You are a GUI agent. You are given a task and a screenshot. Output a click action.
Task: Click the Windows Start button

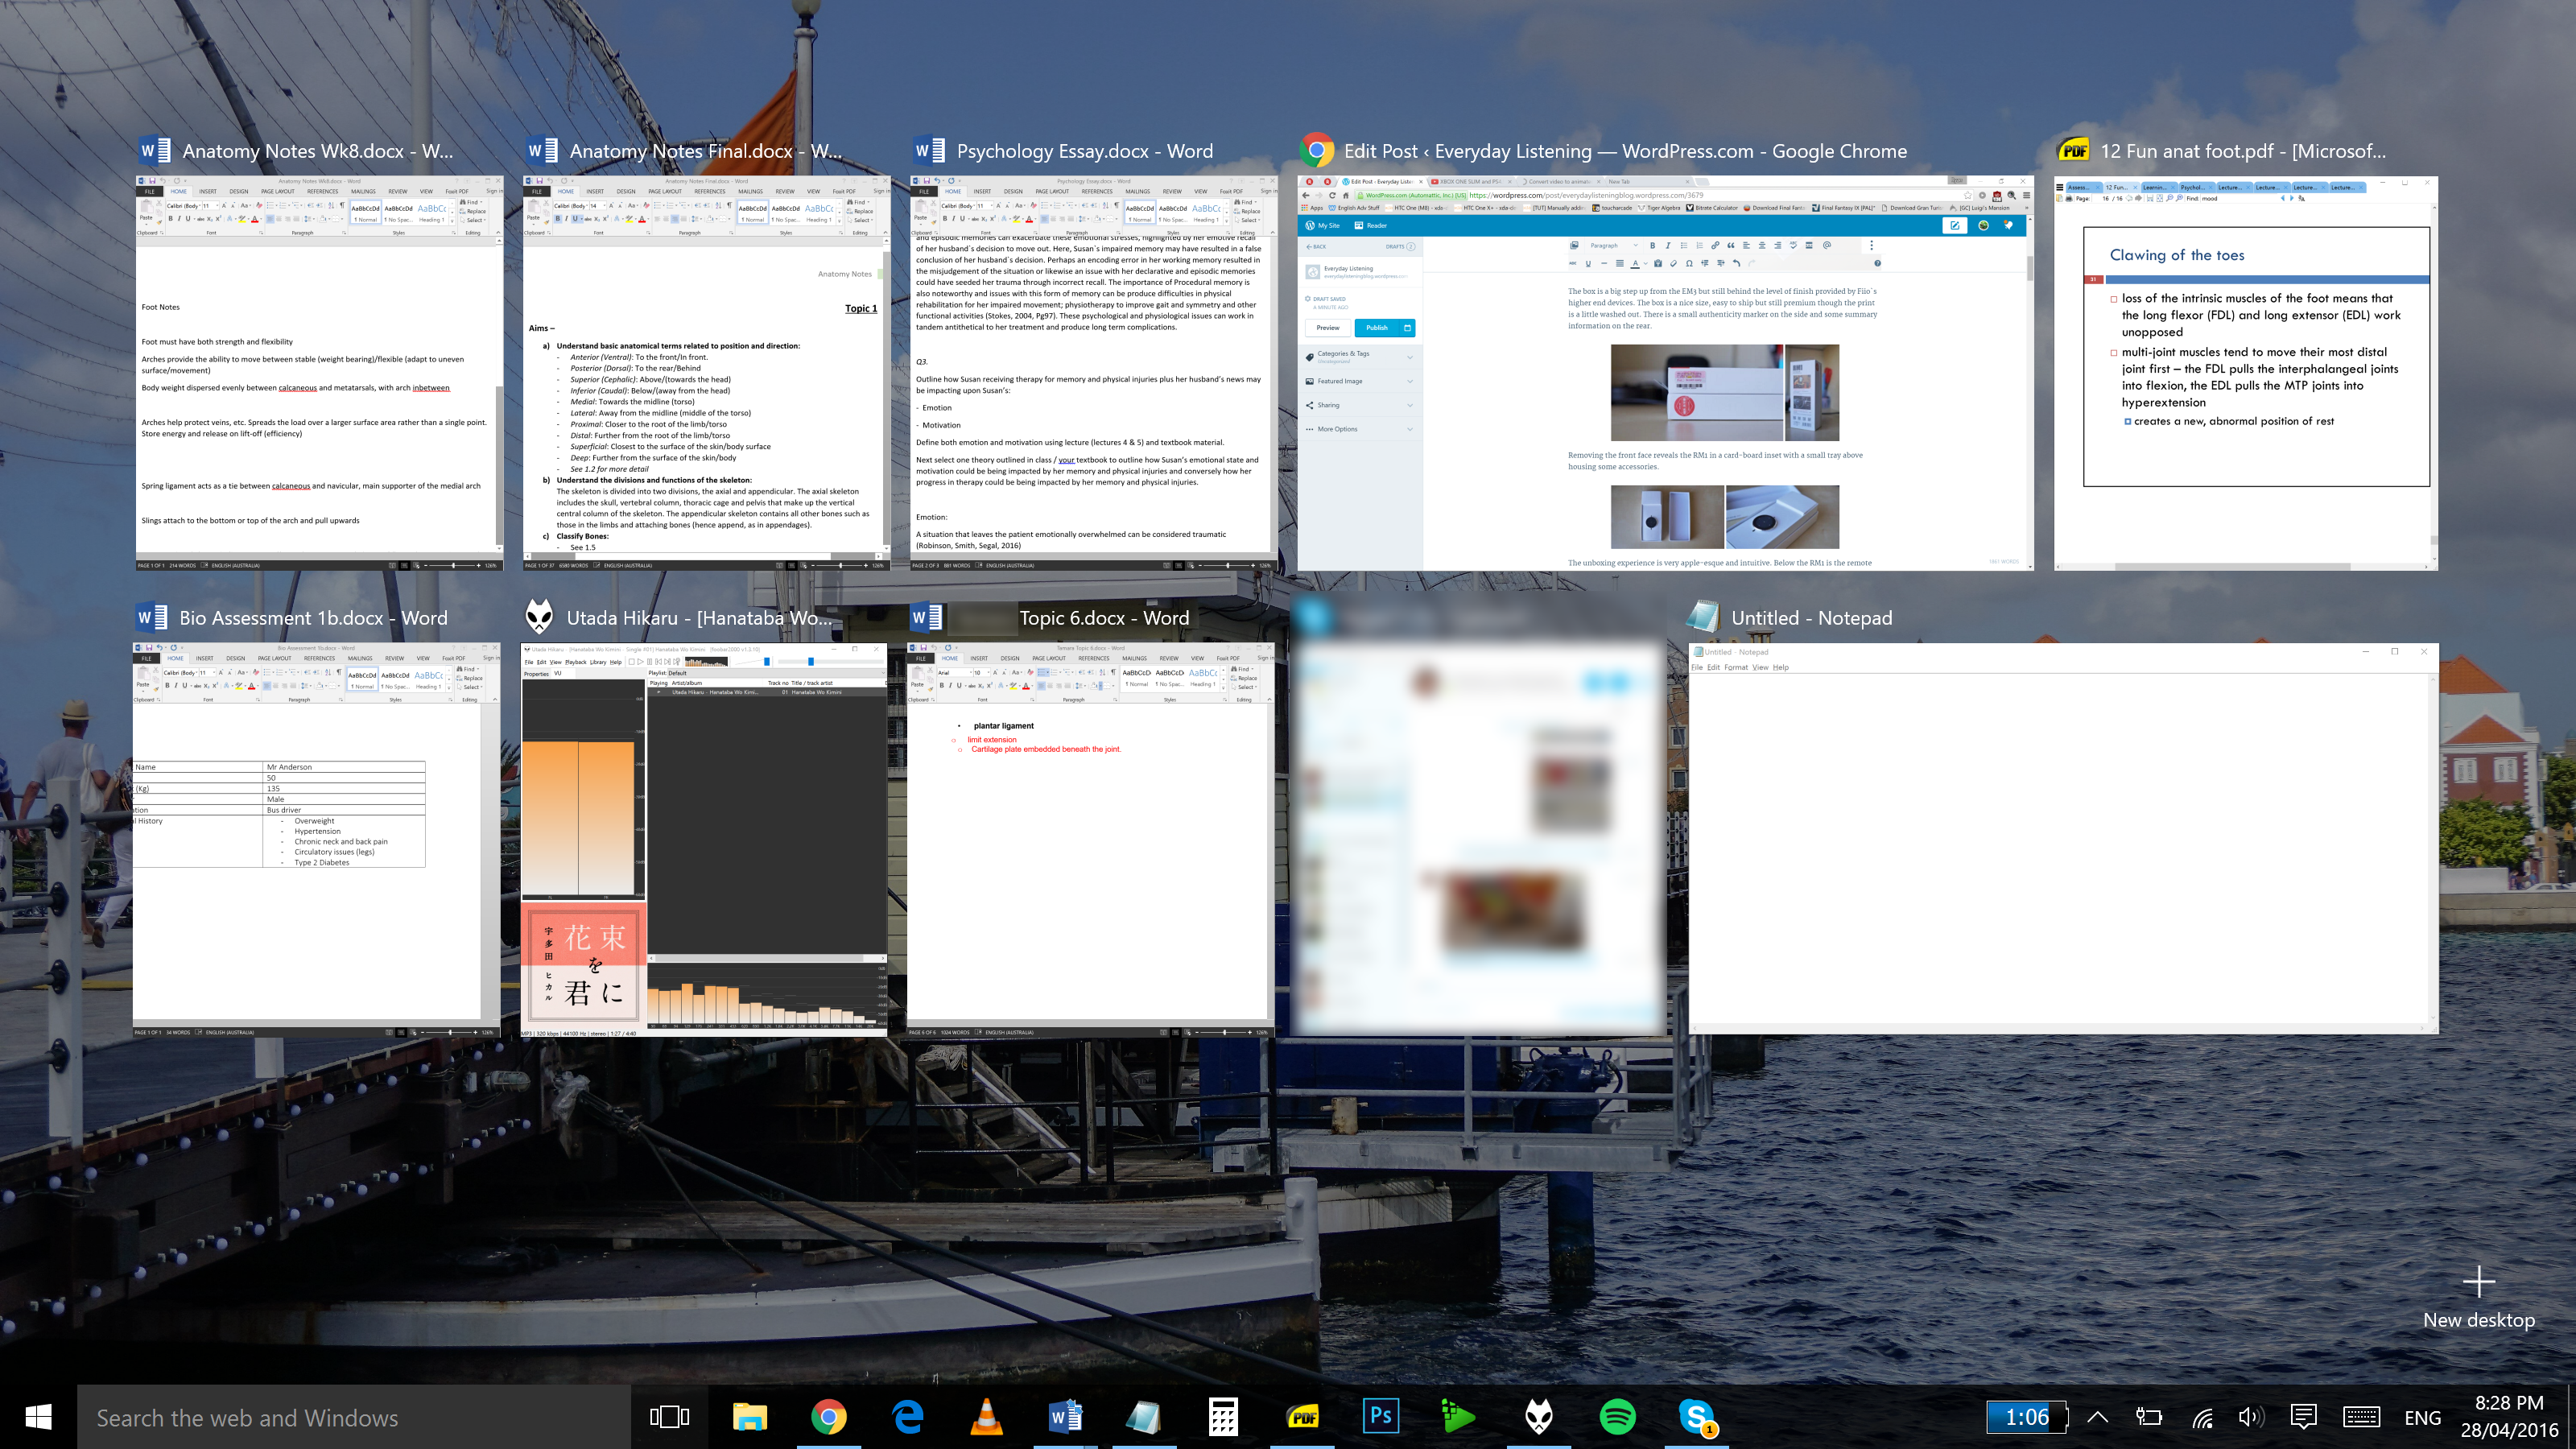click(x=38, y=1417)
